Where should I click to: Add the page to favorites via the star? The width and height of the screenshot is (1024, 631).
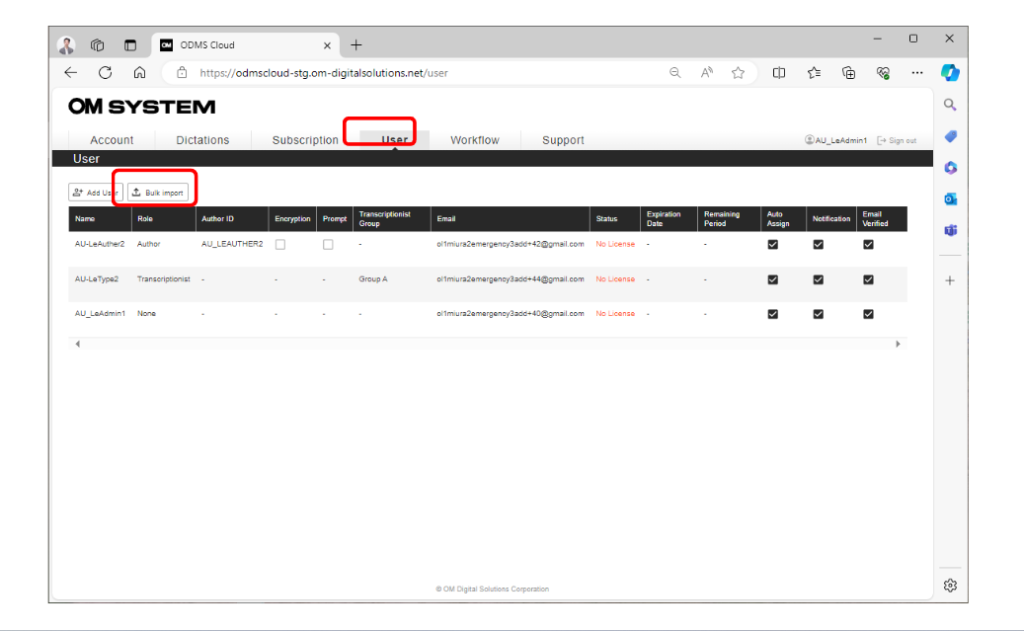(739, 72)
